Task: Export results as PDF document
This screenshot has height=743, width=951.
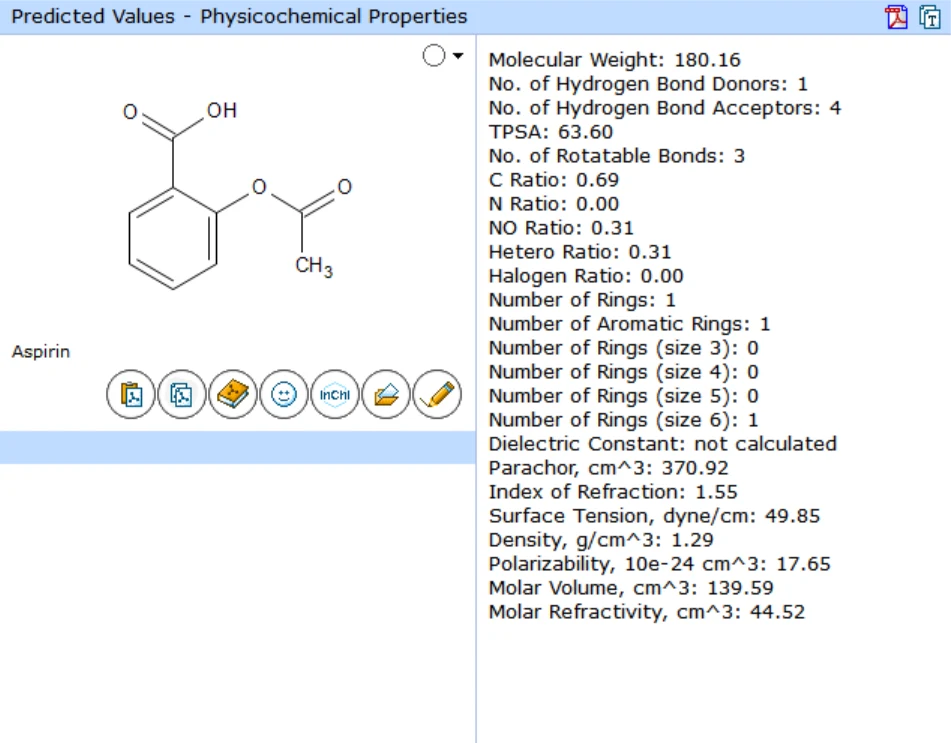Action: [896, 16]
